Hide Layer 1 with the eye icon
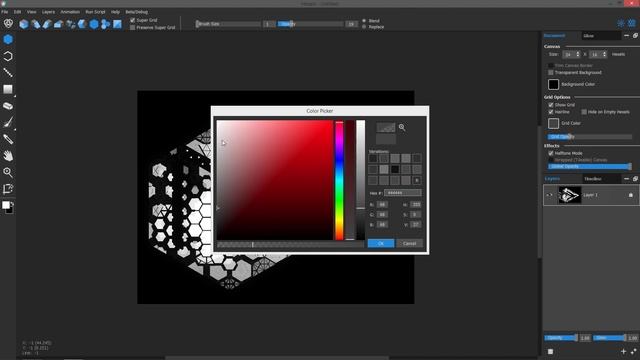 pos(549,195)
